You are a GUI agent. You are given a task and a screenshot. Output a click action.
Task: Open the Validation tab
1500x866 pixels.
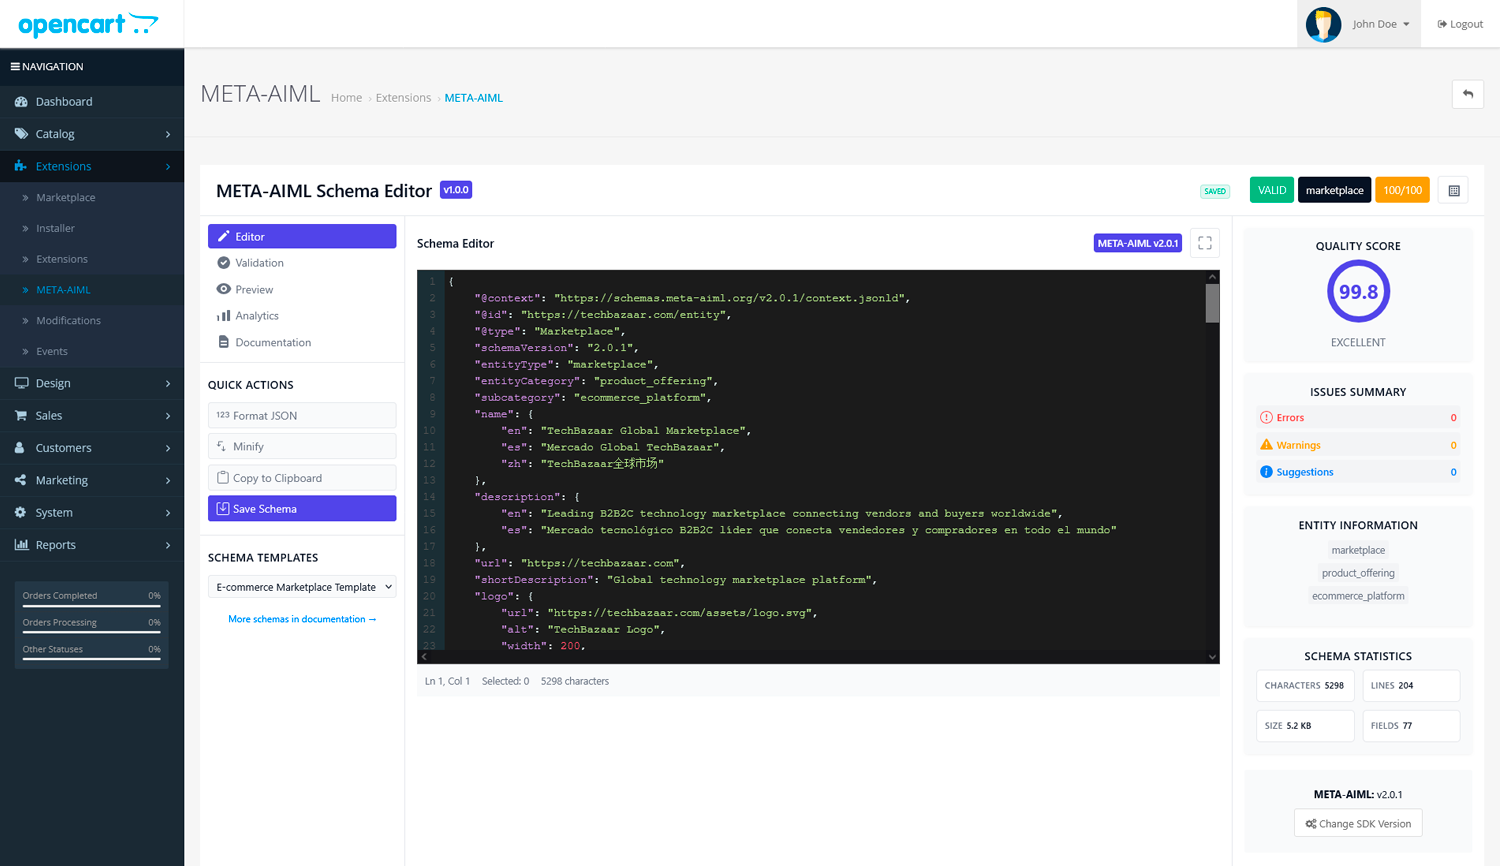302,263
